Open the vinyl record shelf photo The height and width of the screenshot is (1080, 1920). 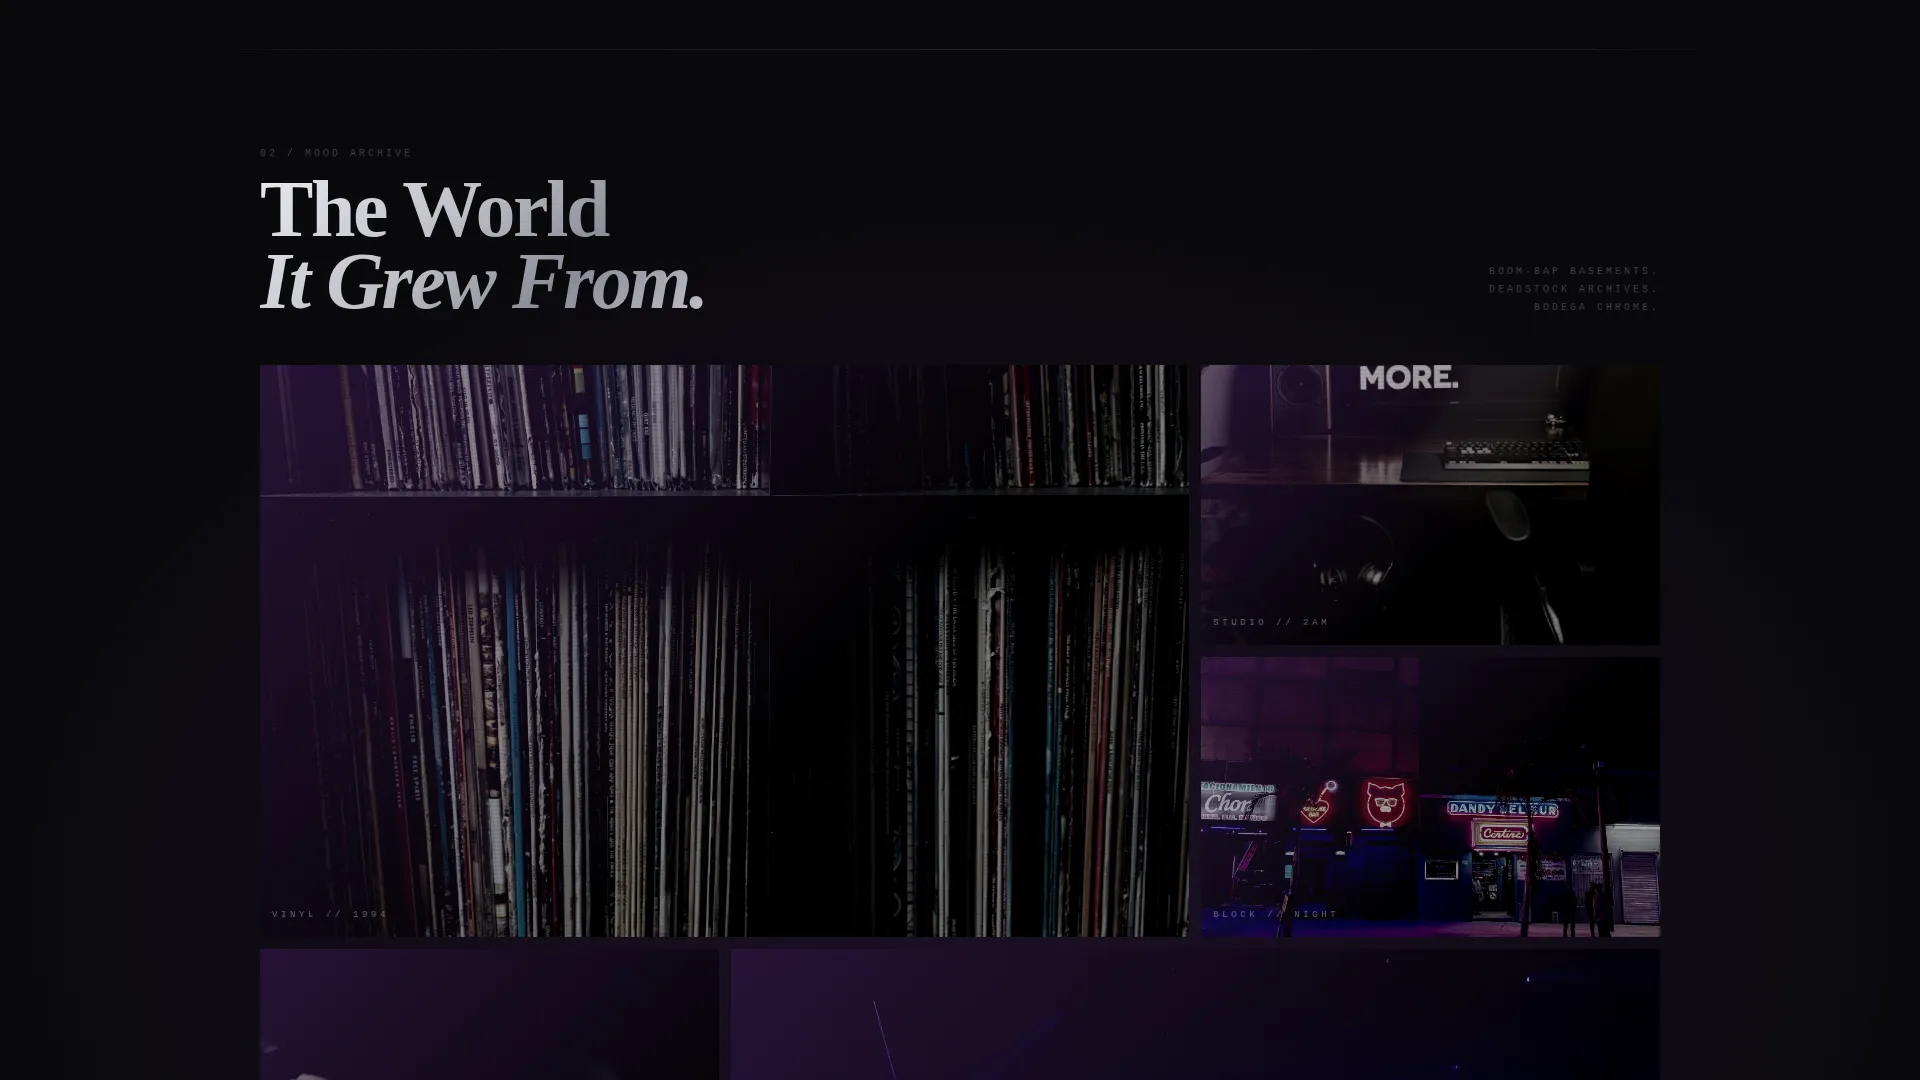[x=724, y=650]
